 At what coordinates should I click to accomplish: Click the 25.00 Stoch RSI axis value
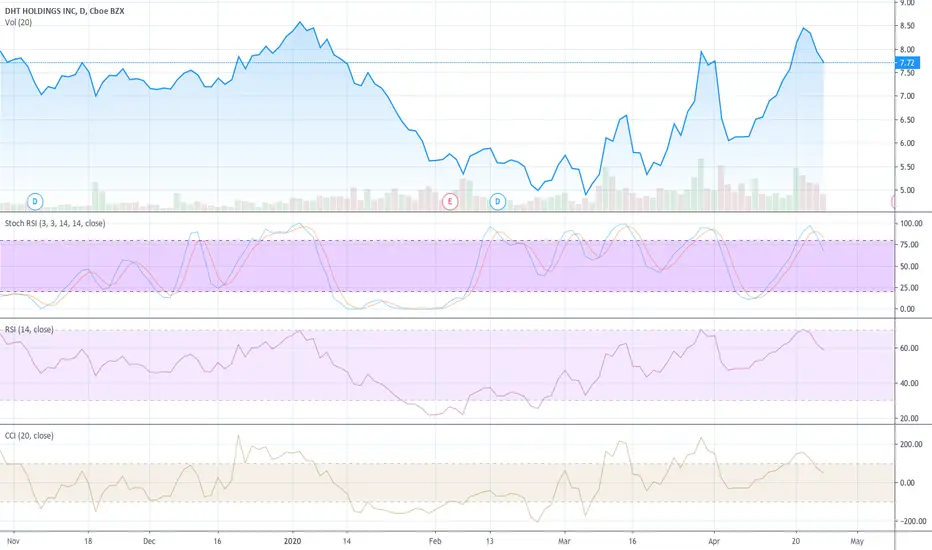911,288
